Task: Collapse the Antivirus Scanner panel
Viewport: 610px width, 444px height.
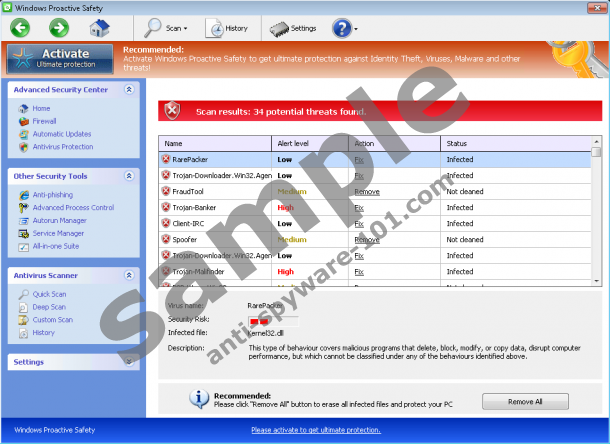Action: 129,275
